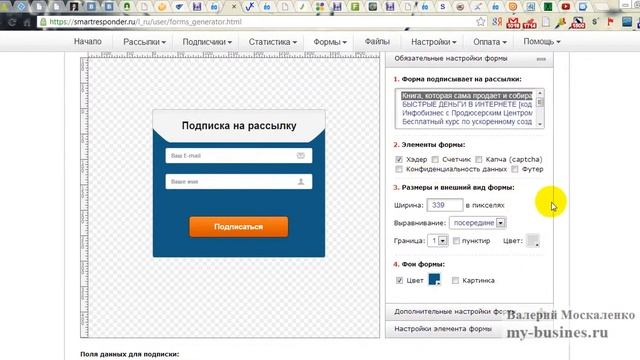This screenshot has height=360, width=640.
Task: Select Инфобизнес с Продюсерским Центром list entry
Action: pos(467,113)
